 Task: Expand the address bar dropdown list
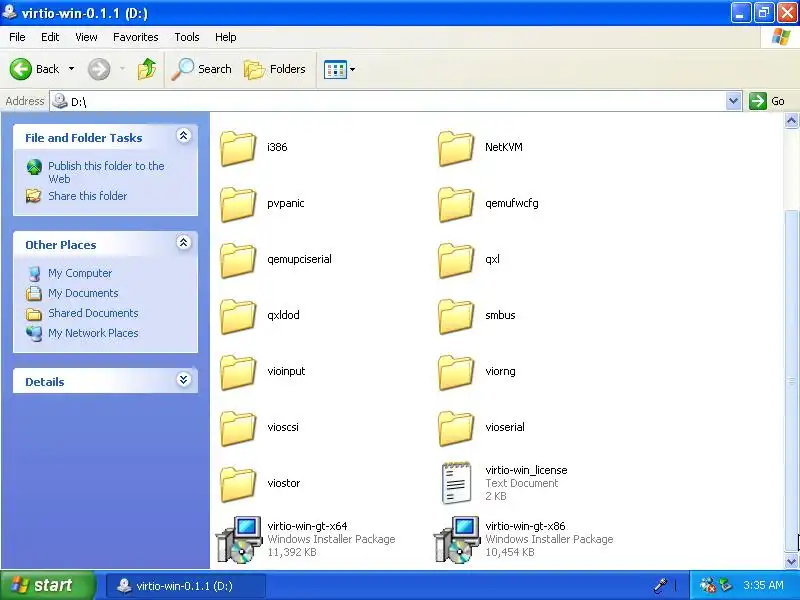point(734,101)
